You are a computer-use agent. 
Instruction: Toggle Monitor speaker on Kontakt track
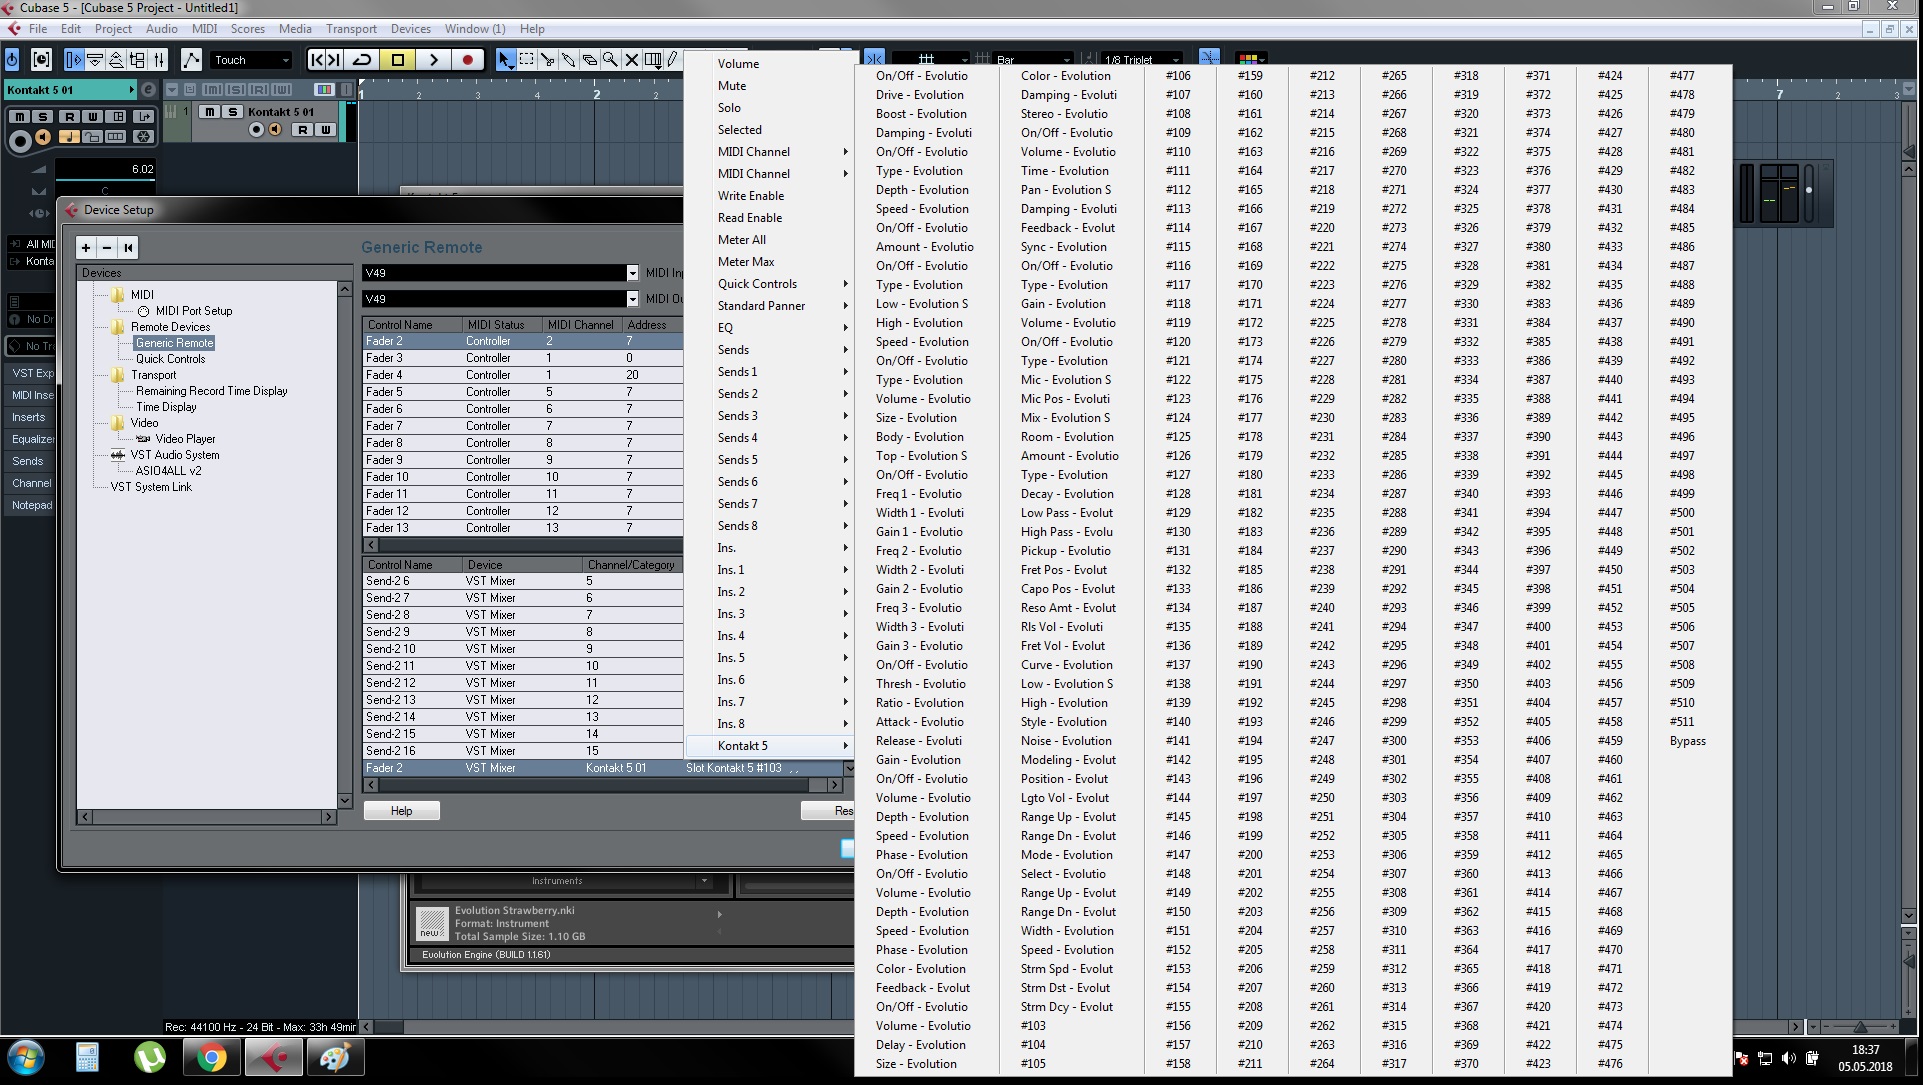(275, 130)
